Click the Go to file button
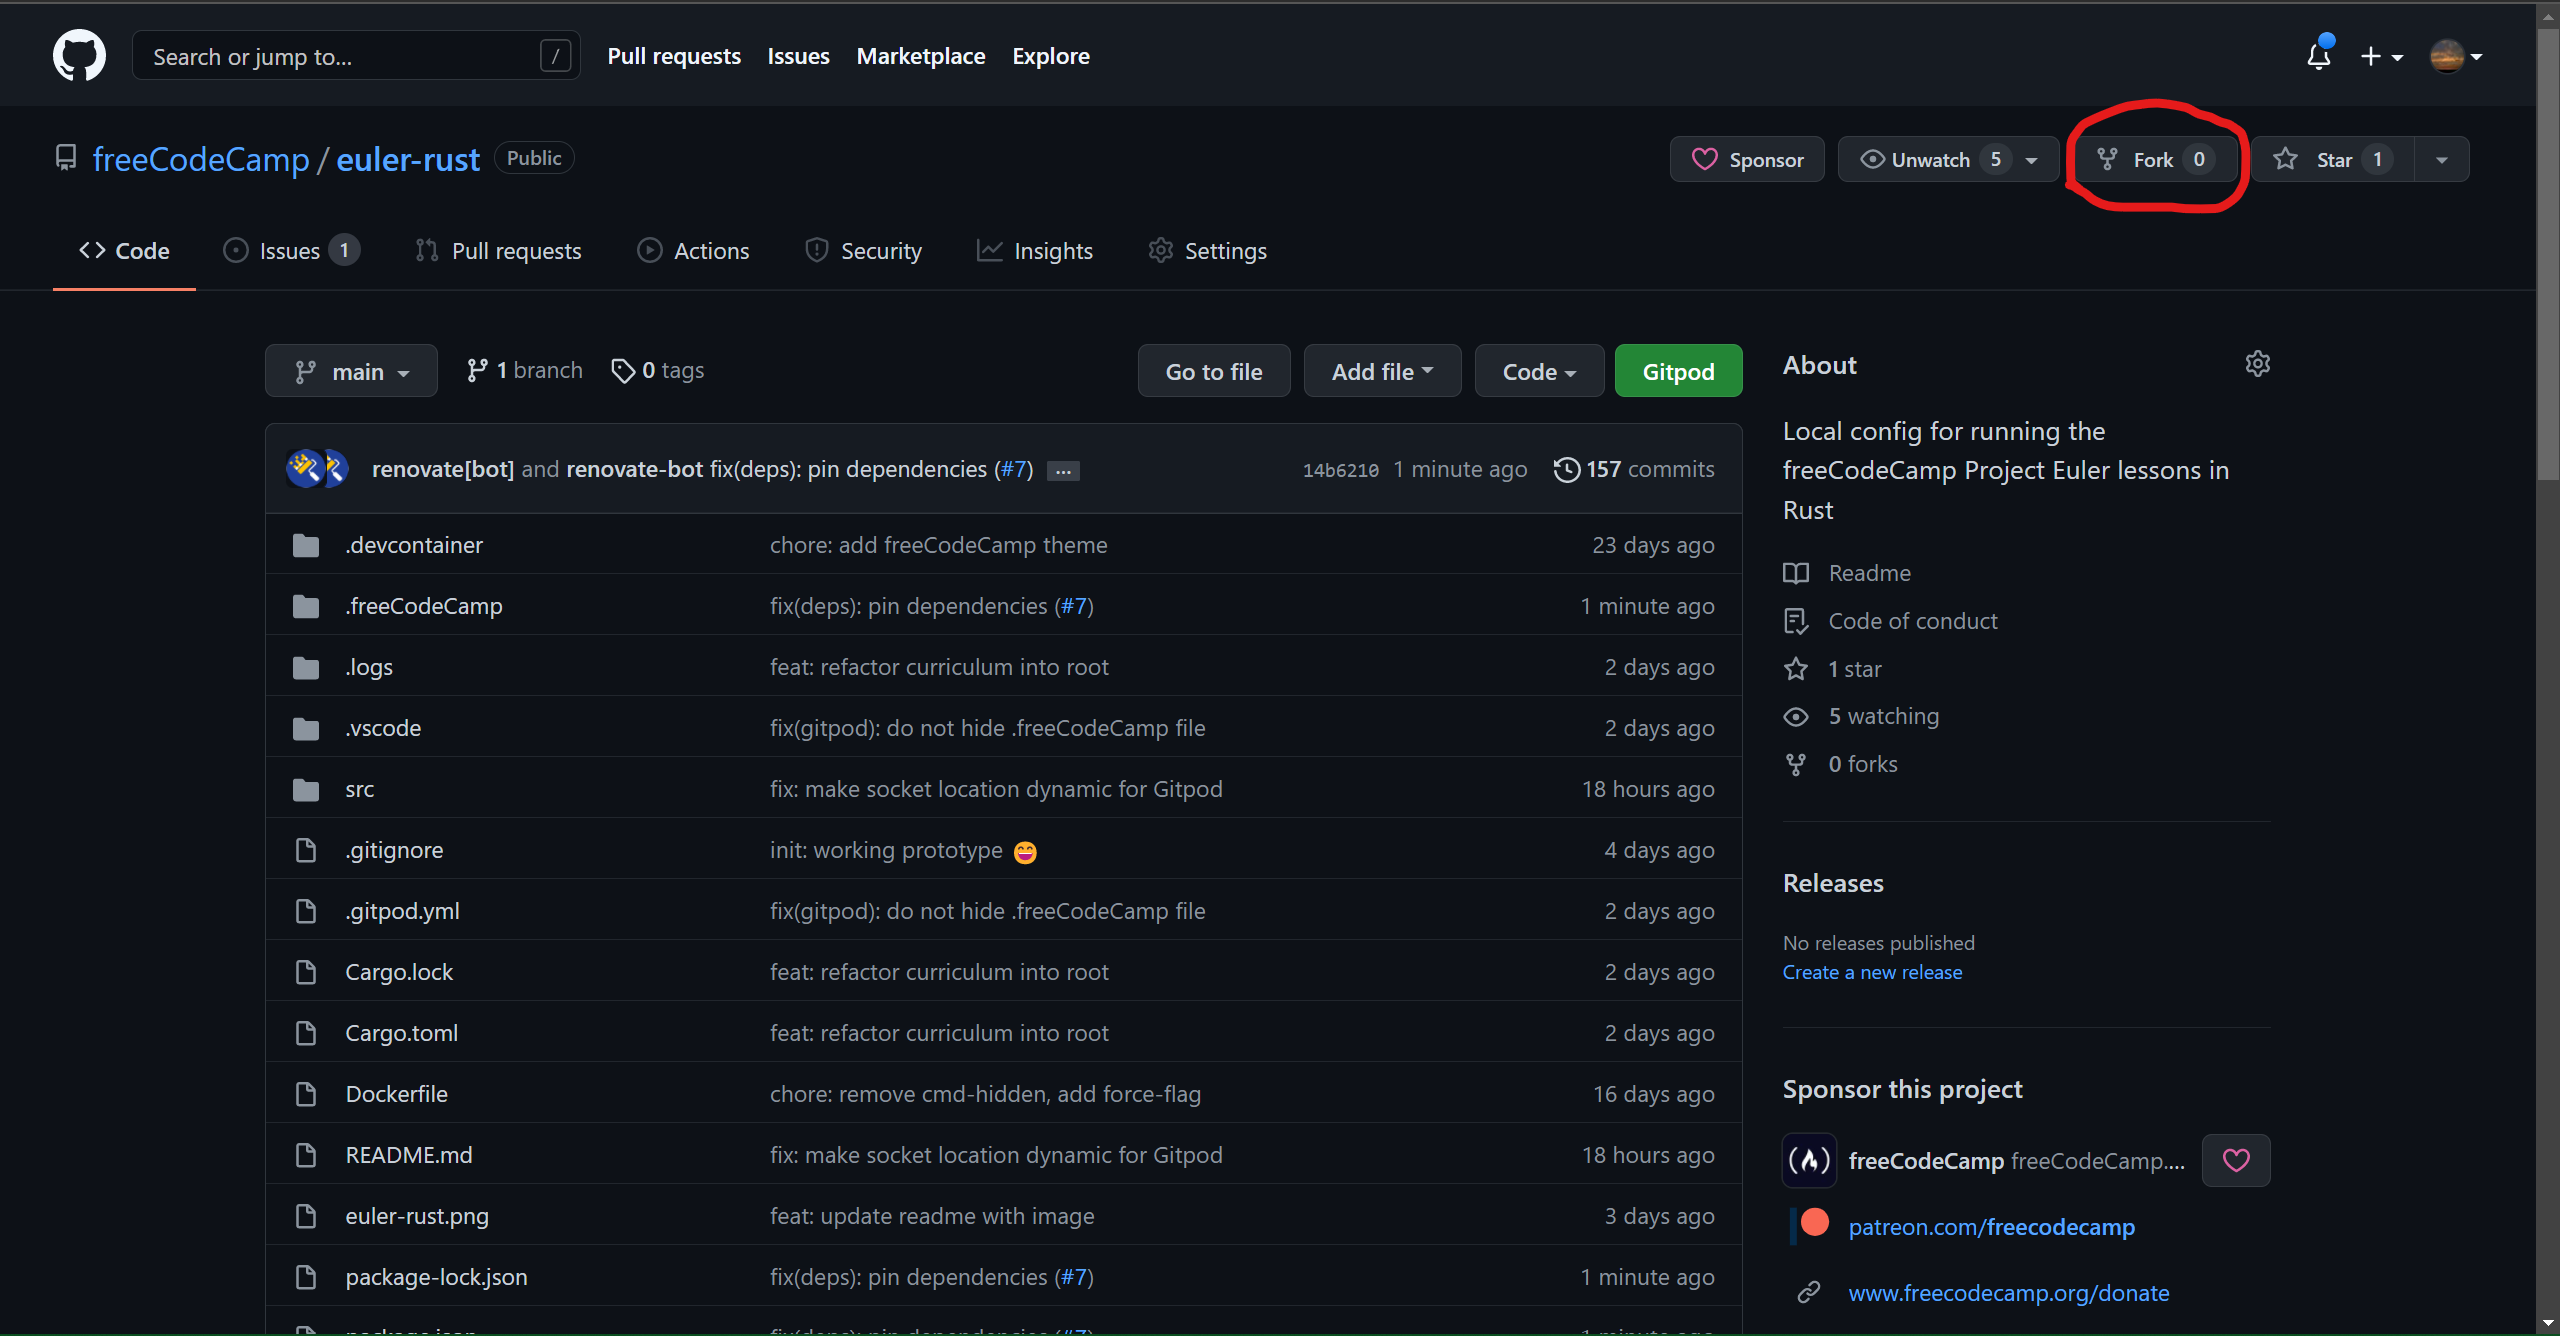This screenshot has height=1336, width=2560. pos(1214,371)
